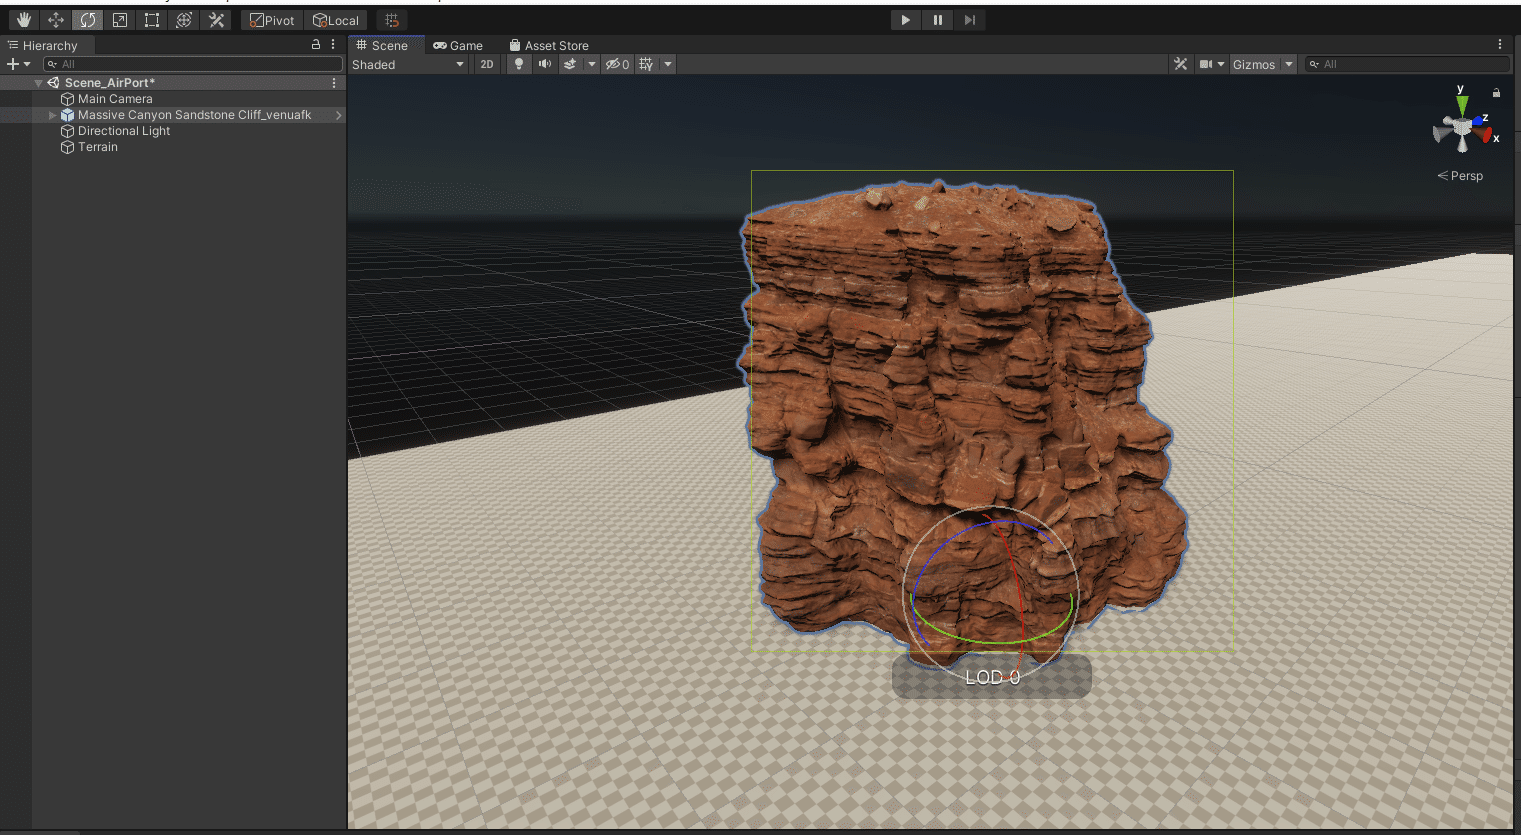Toggle scene audio speaker icon
The width and height of the screenshot is (1521, 835).
[545, 64]
